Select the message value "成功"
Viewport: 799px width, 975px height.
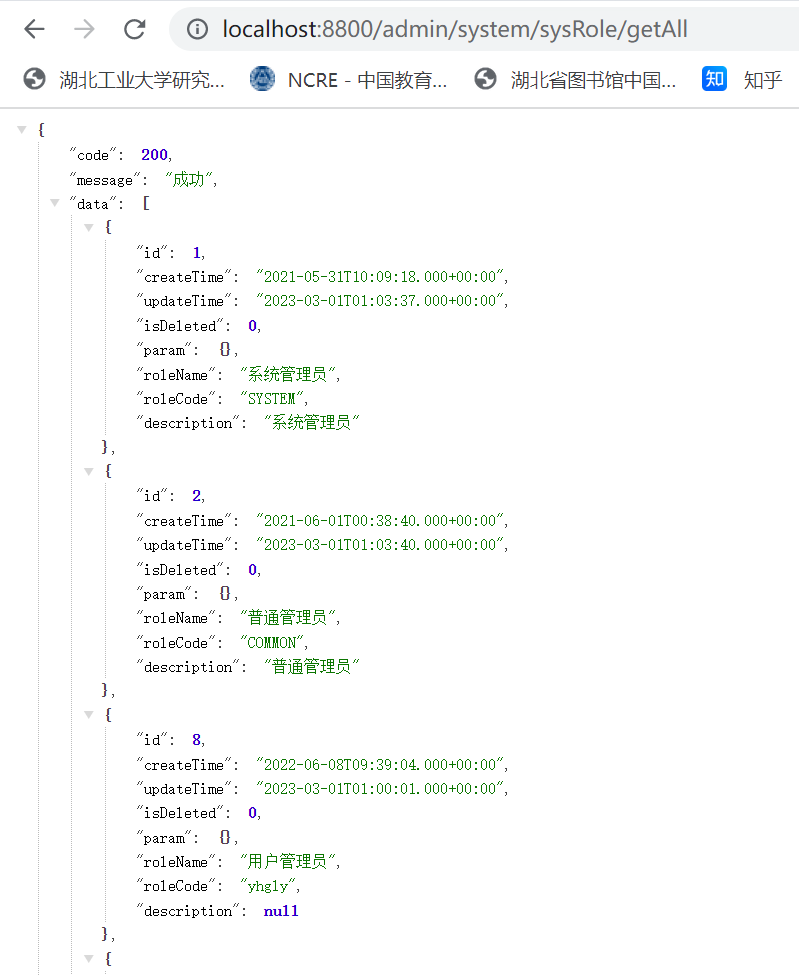click(x=189, y=180)
